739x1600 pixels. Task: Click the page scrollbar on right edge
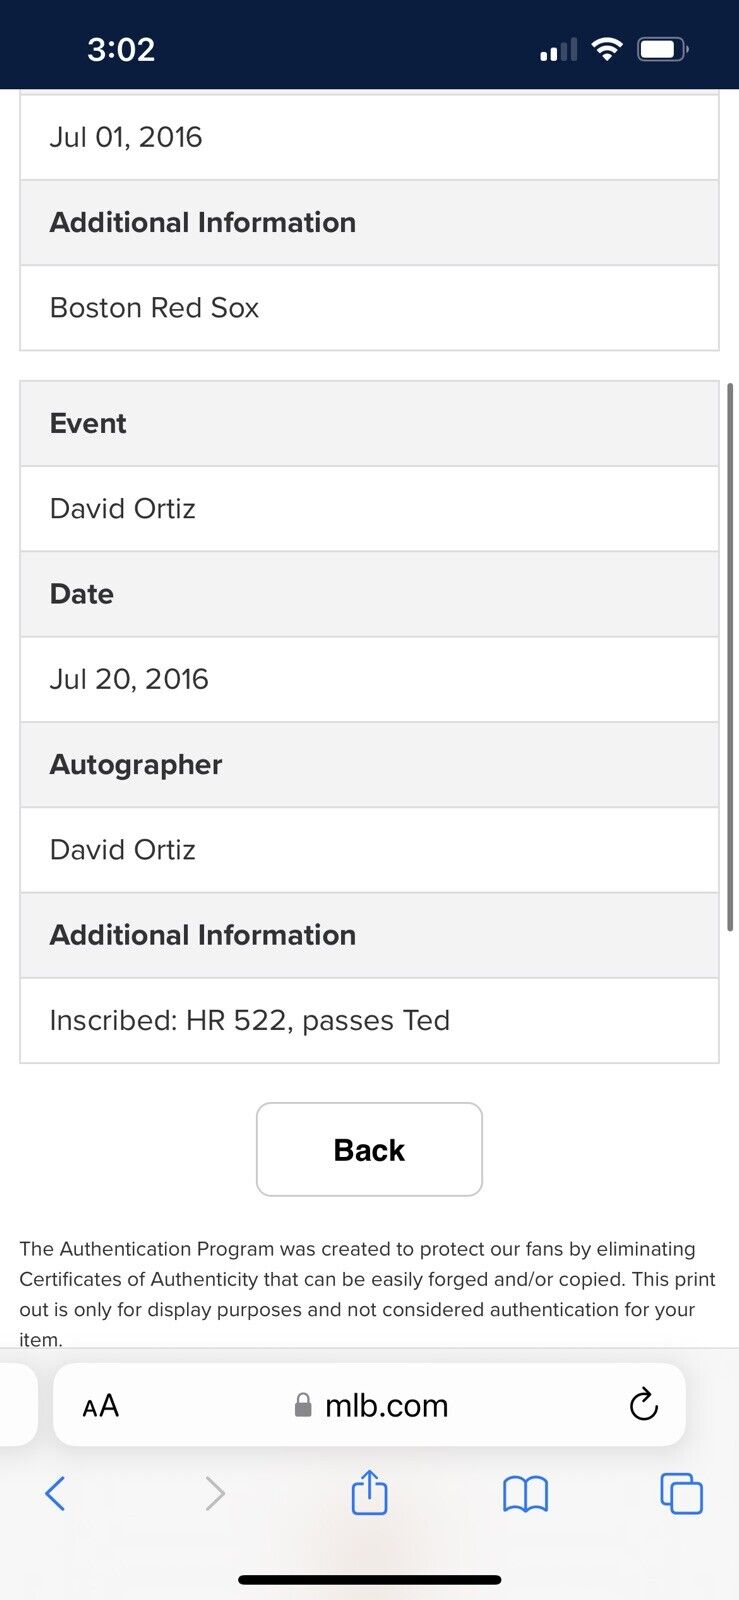730,656
